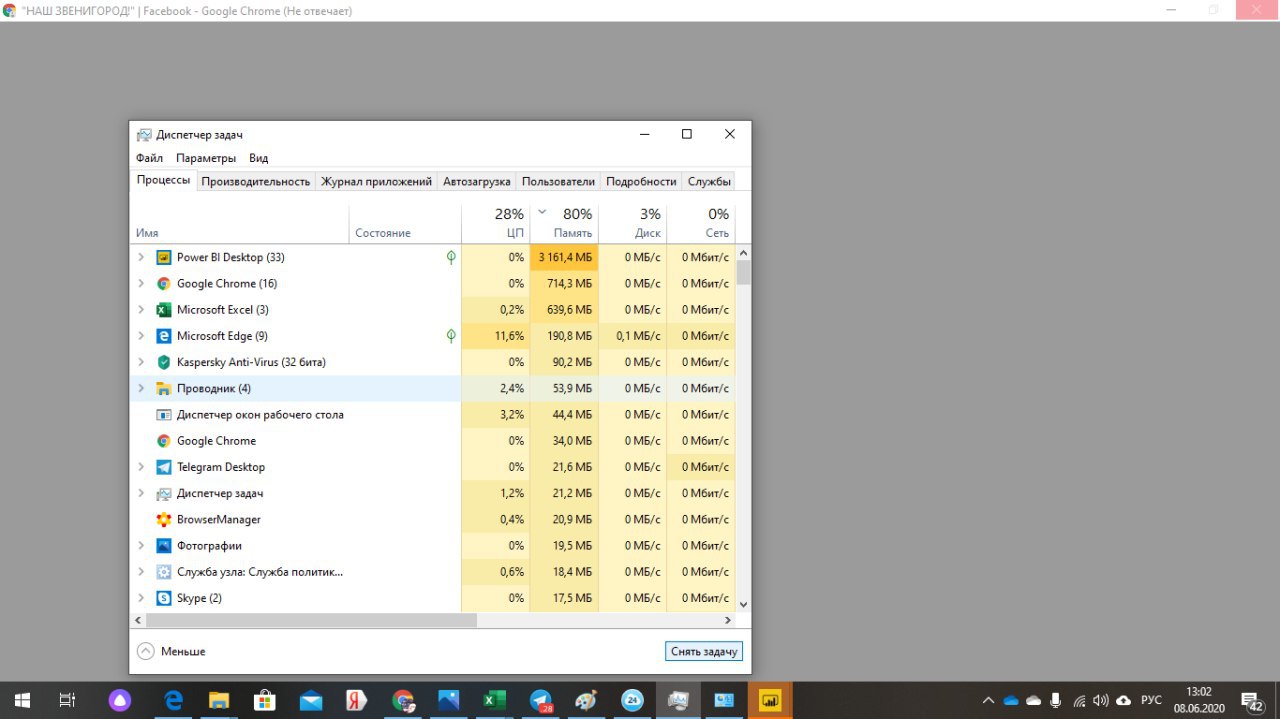Open Microsoft Edge from taskbar
Viewport: 1280px width, 719px height.
point(173,700)
